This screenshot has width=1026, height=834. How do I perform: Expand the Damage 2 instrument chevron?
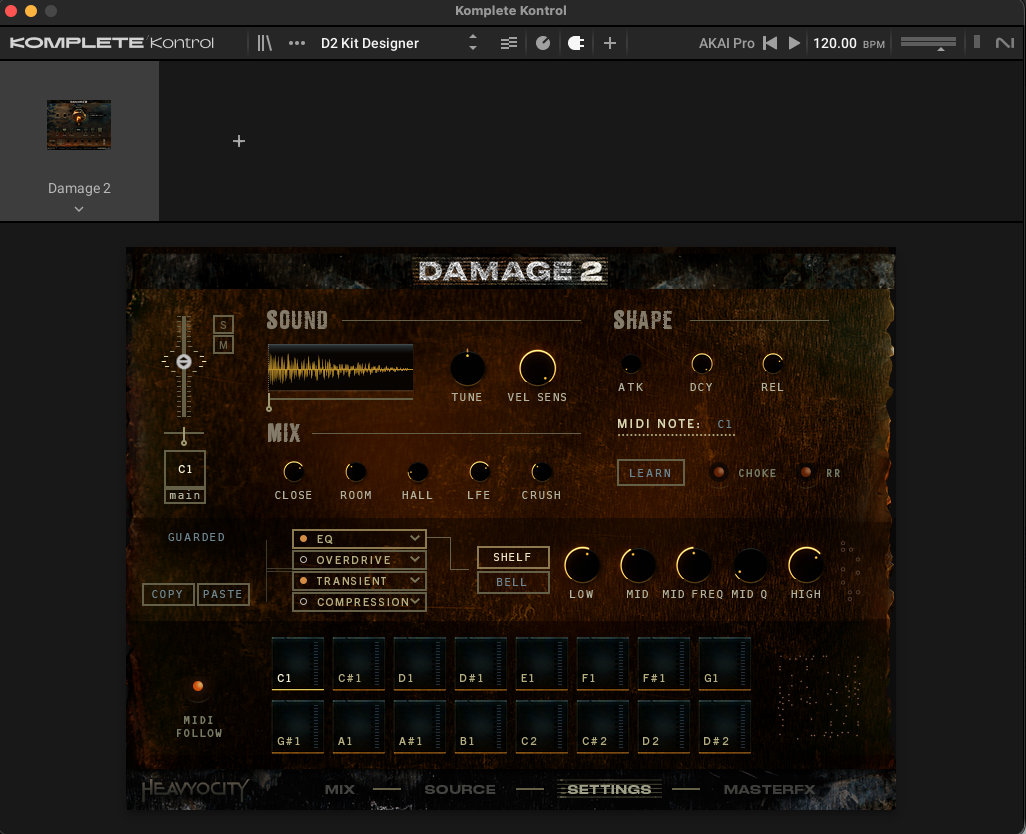coord(78,209)
